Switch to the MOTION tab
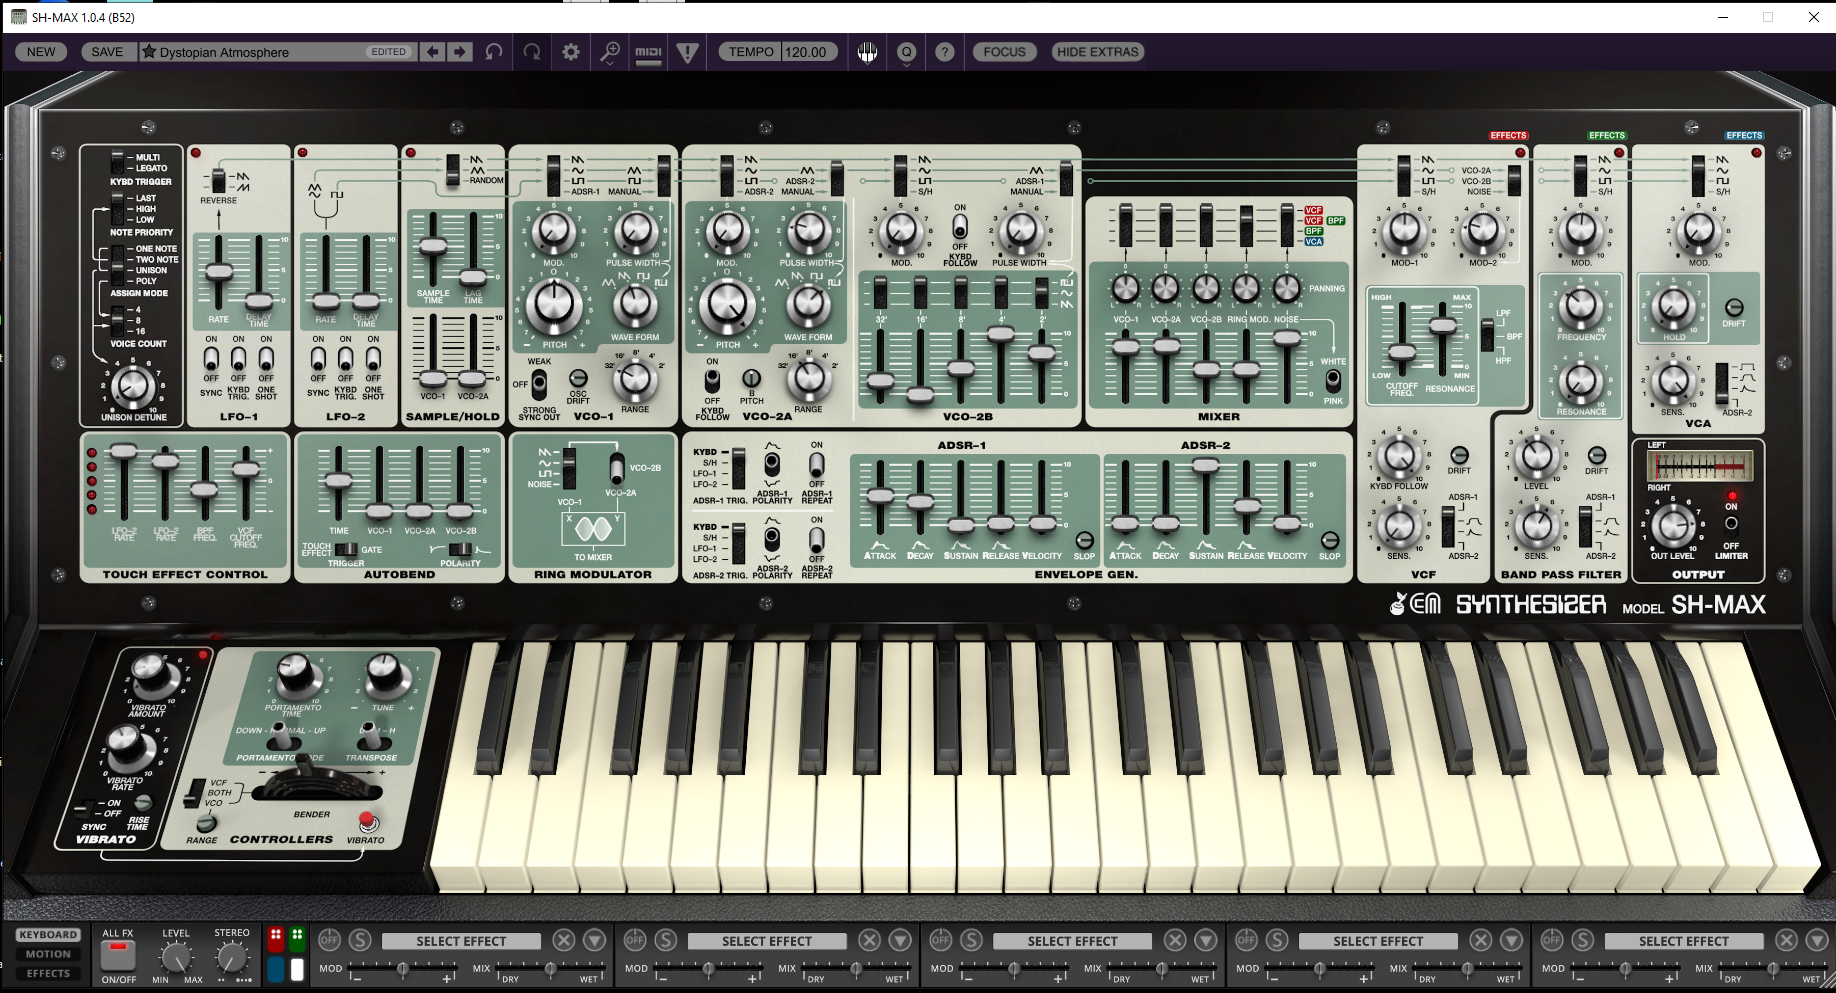 (x=48, y=954)
